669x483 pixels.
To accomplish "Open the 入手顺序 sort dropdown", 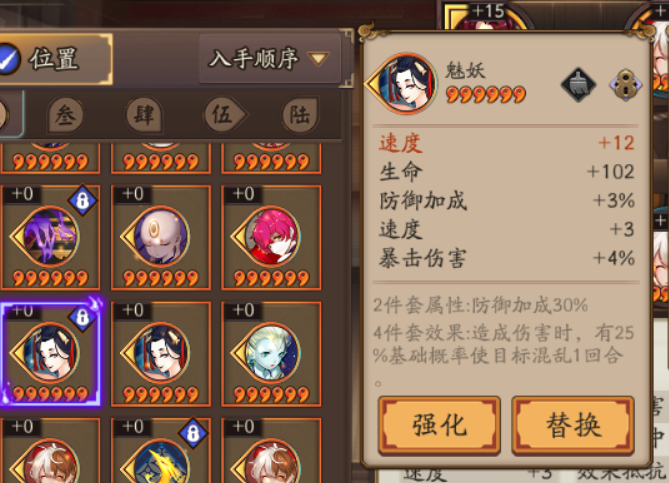I will tap(270, 58).
